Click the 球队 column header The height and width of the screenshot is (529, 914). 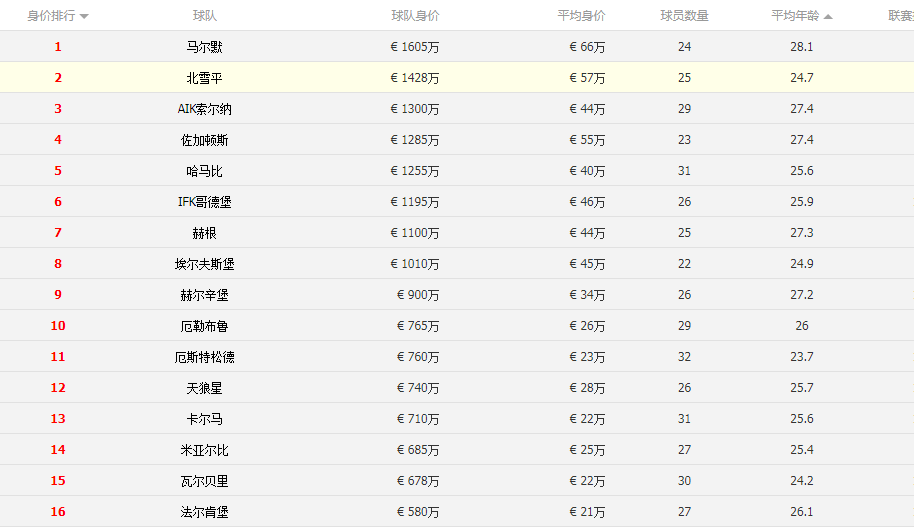point(204,16)
